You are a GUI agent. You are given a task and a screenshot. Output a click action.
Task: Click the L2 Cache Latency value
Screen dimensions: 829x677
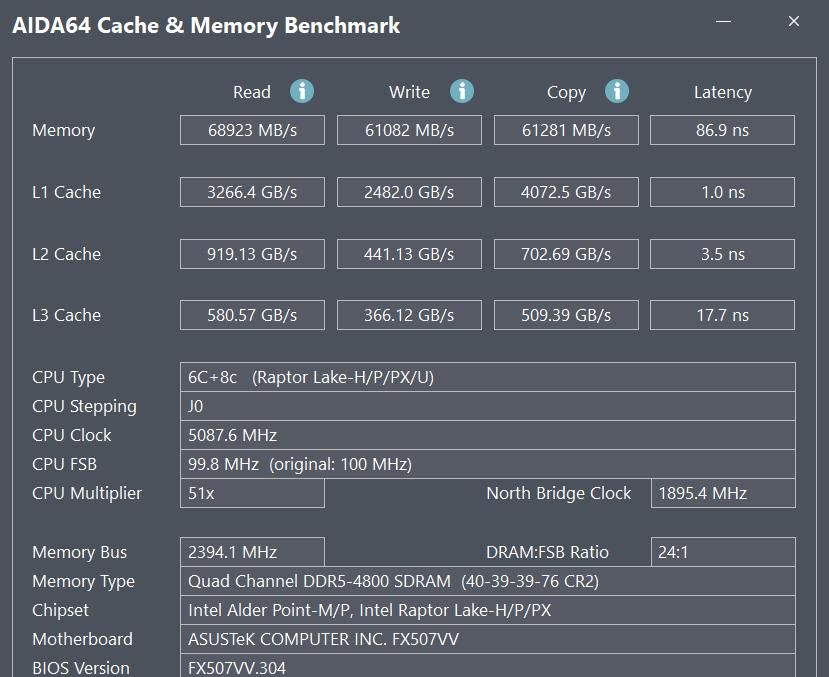tap(722, 254)
